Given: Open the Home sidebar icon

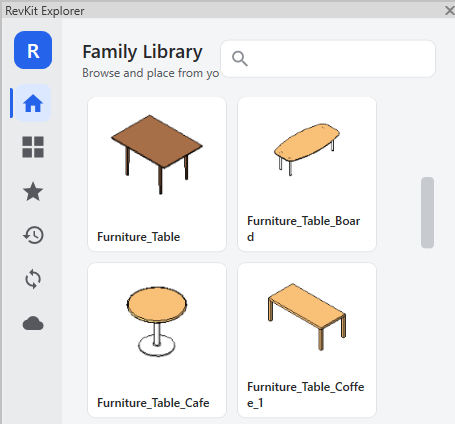Looking at the screenshot, I should [33, 103].
